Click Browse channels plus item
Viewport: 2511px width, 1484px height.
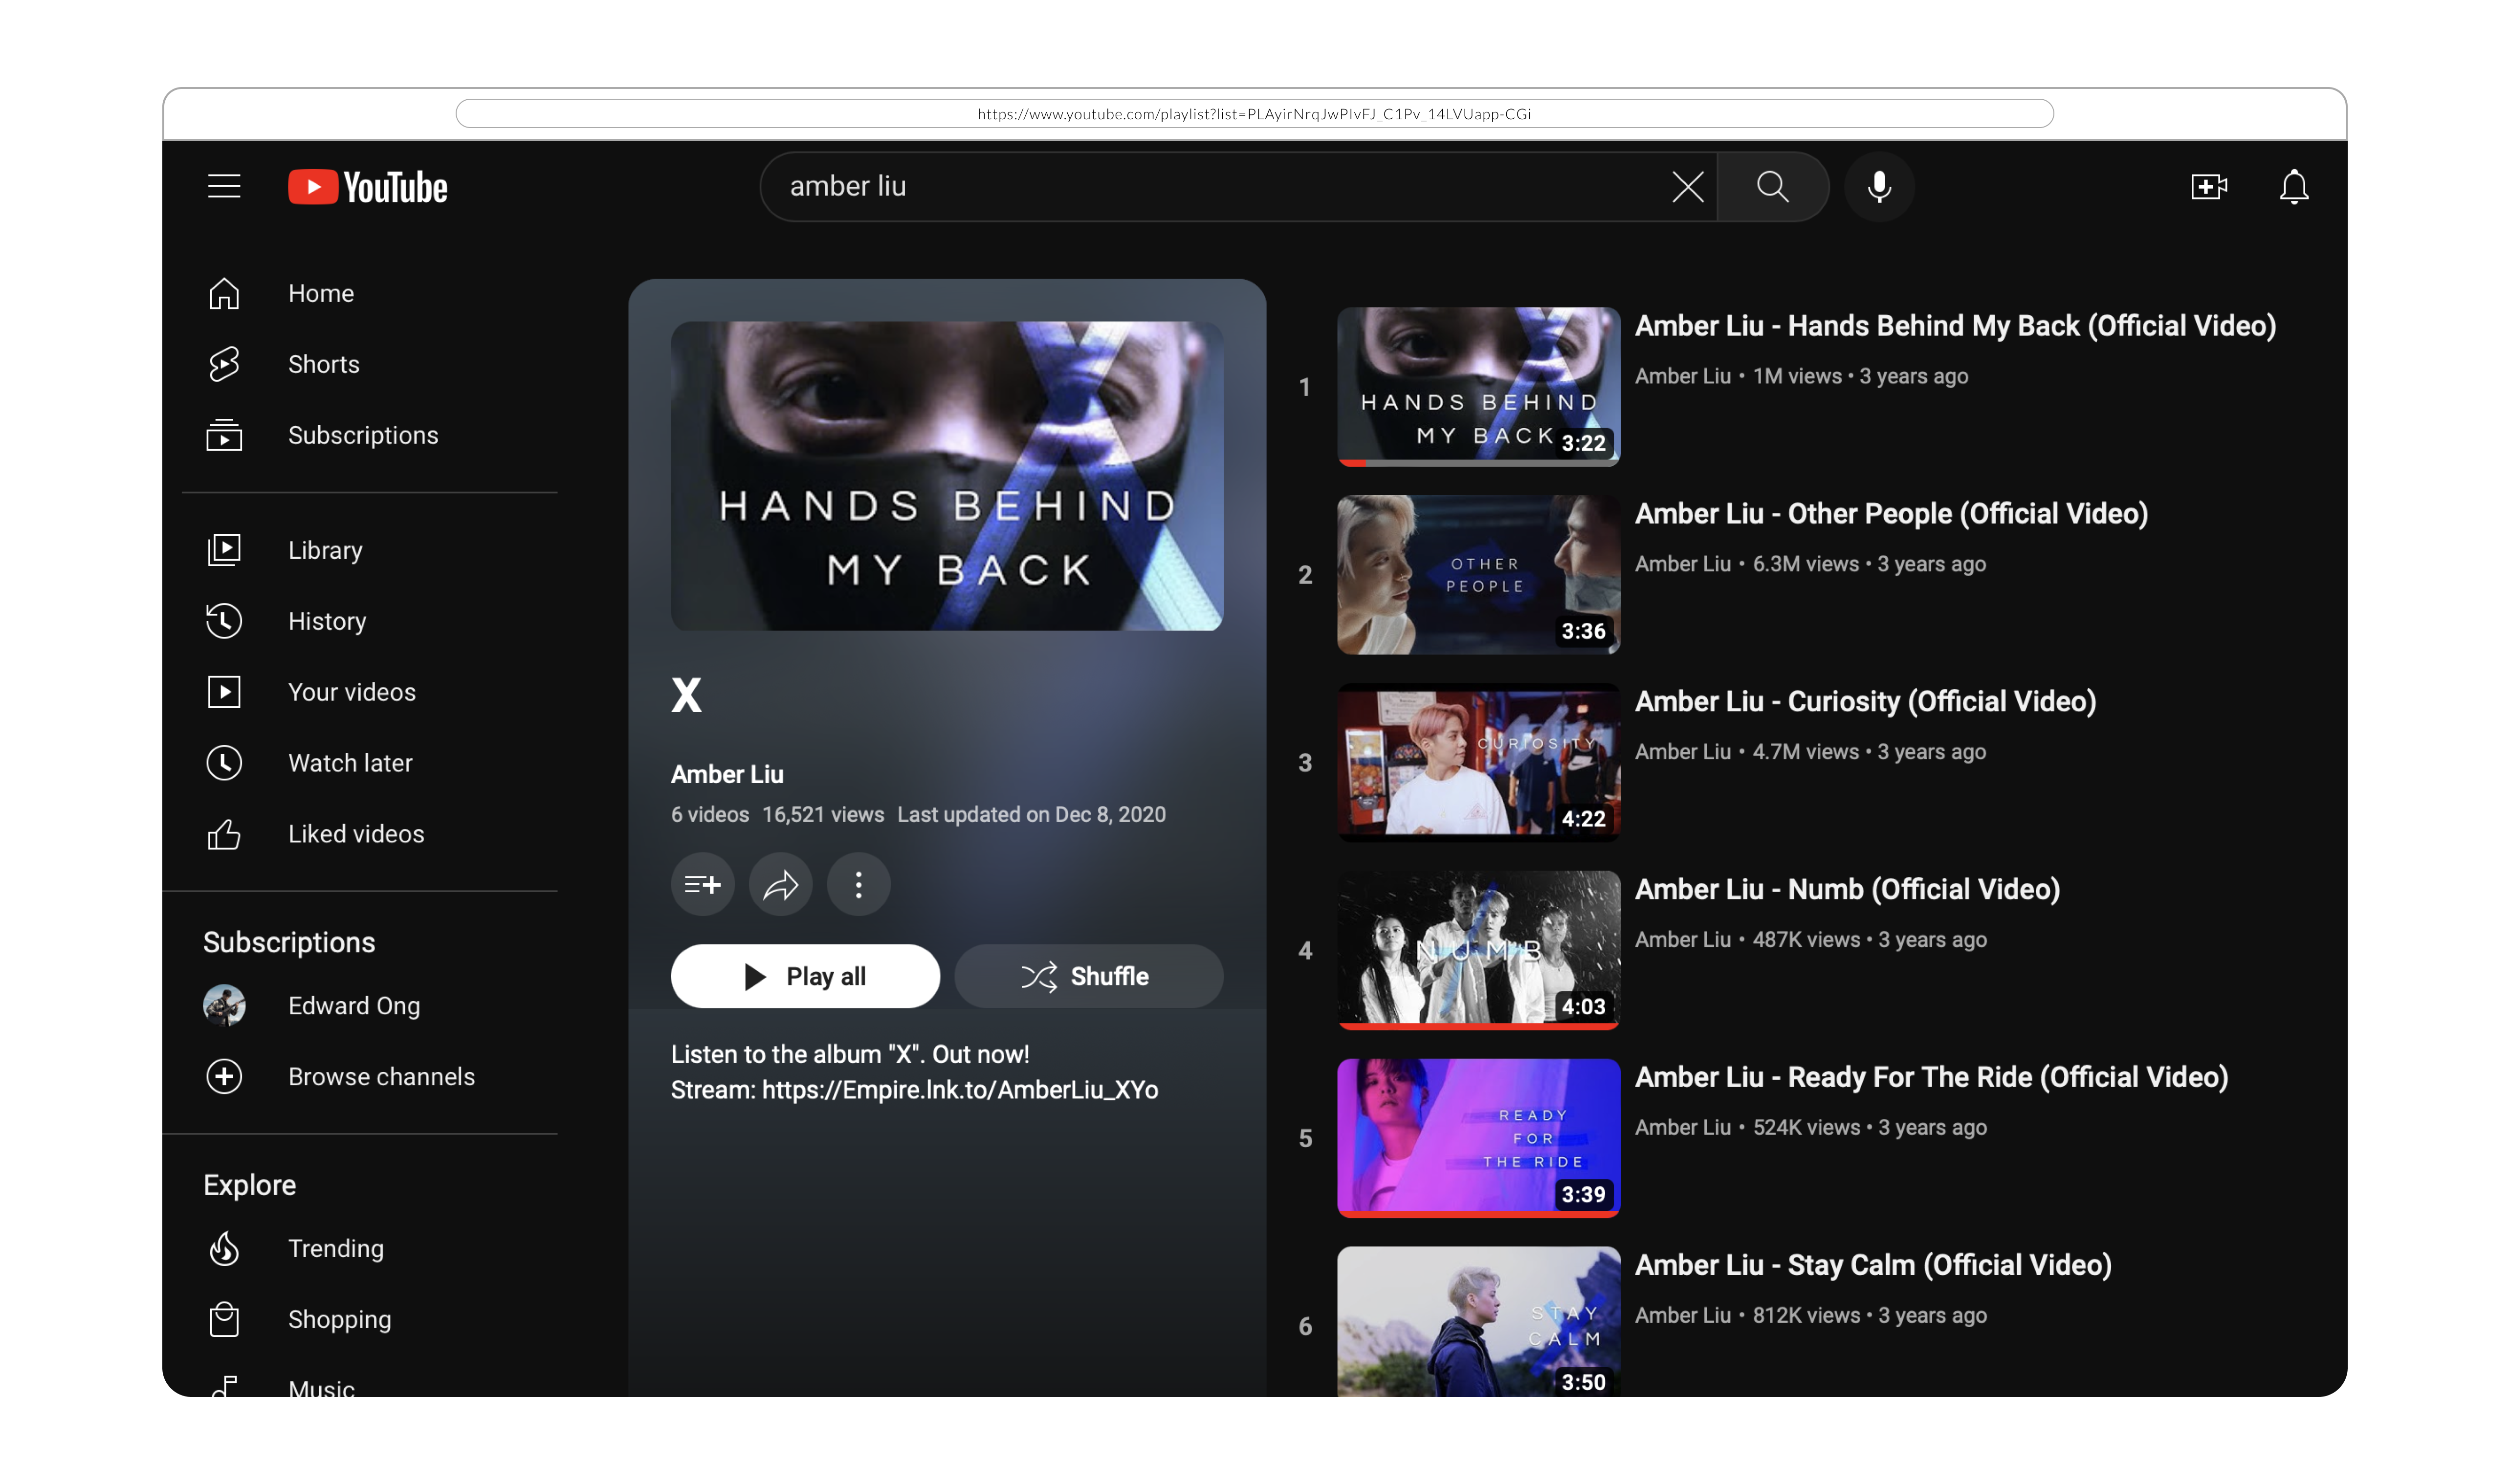[x=380, y=1077]
